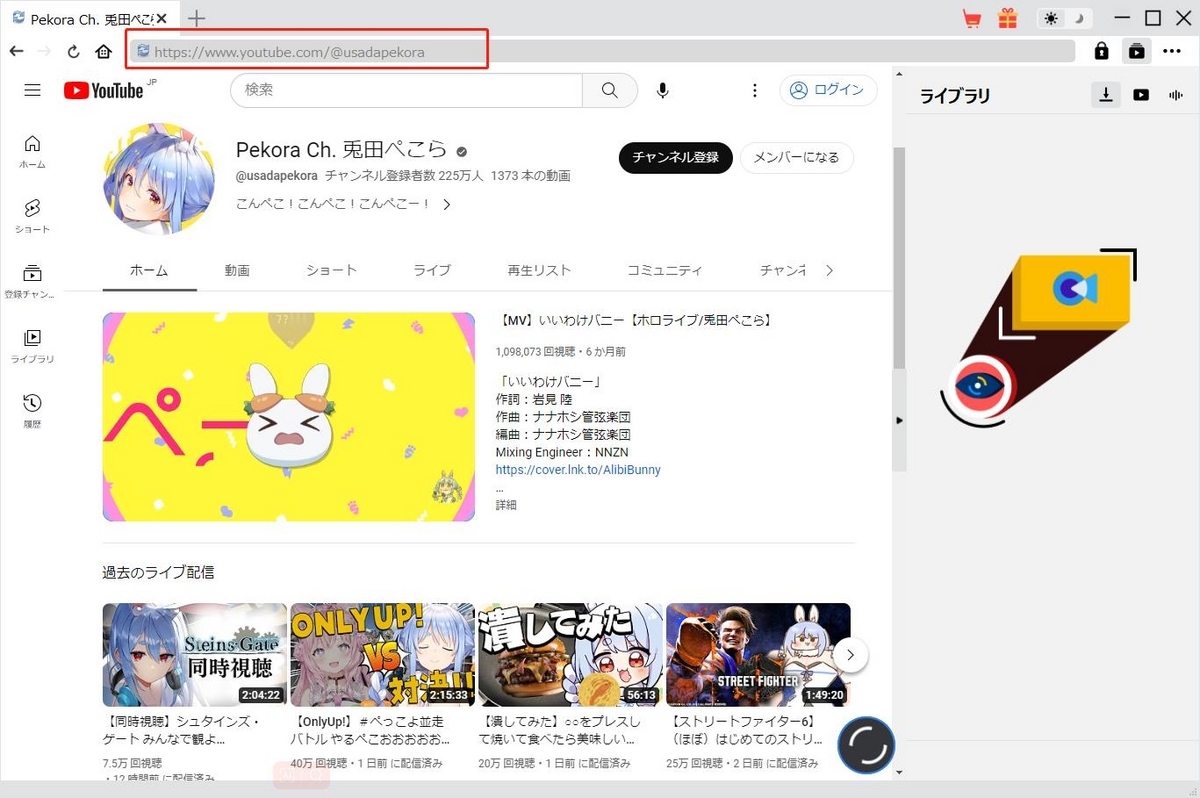
Task: Open the 【MV】いいわけバニー video title
Action: click(x=634, y=321)
